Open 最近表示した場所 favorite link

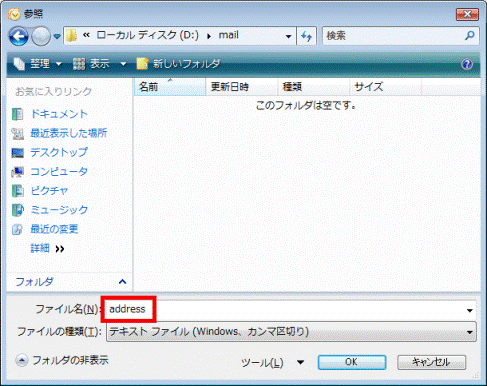click(69, 133)
